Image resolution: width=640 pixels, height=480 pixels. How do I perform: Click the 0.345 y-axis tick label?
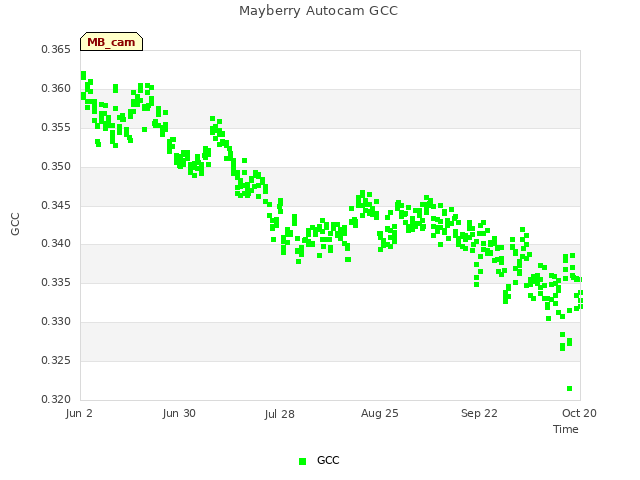(56, 205)
